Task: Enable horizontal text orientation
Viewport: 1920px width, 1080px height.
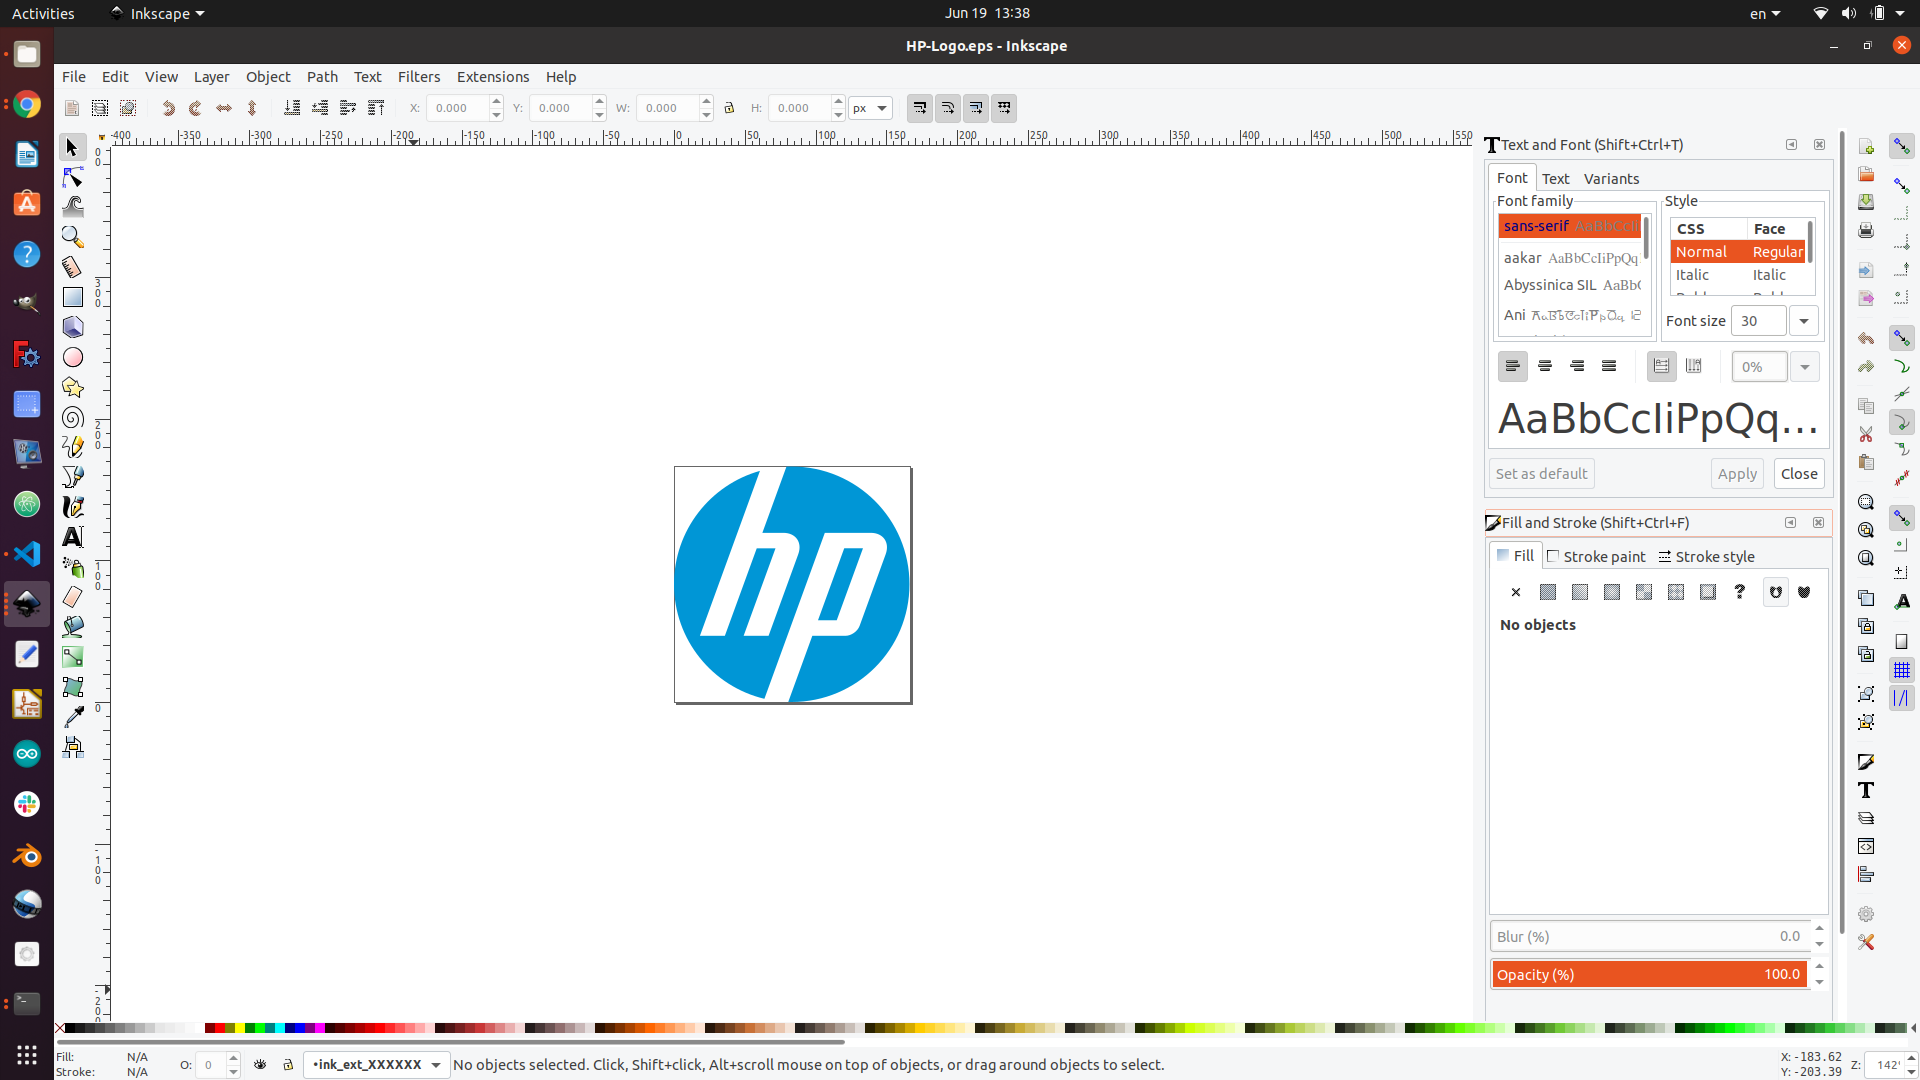Action: (1661, 366)
